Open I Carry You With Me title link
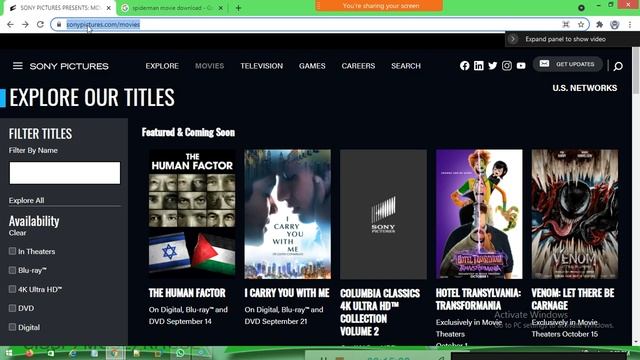This screenshot has width=640, height=360. pos(287,293)
